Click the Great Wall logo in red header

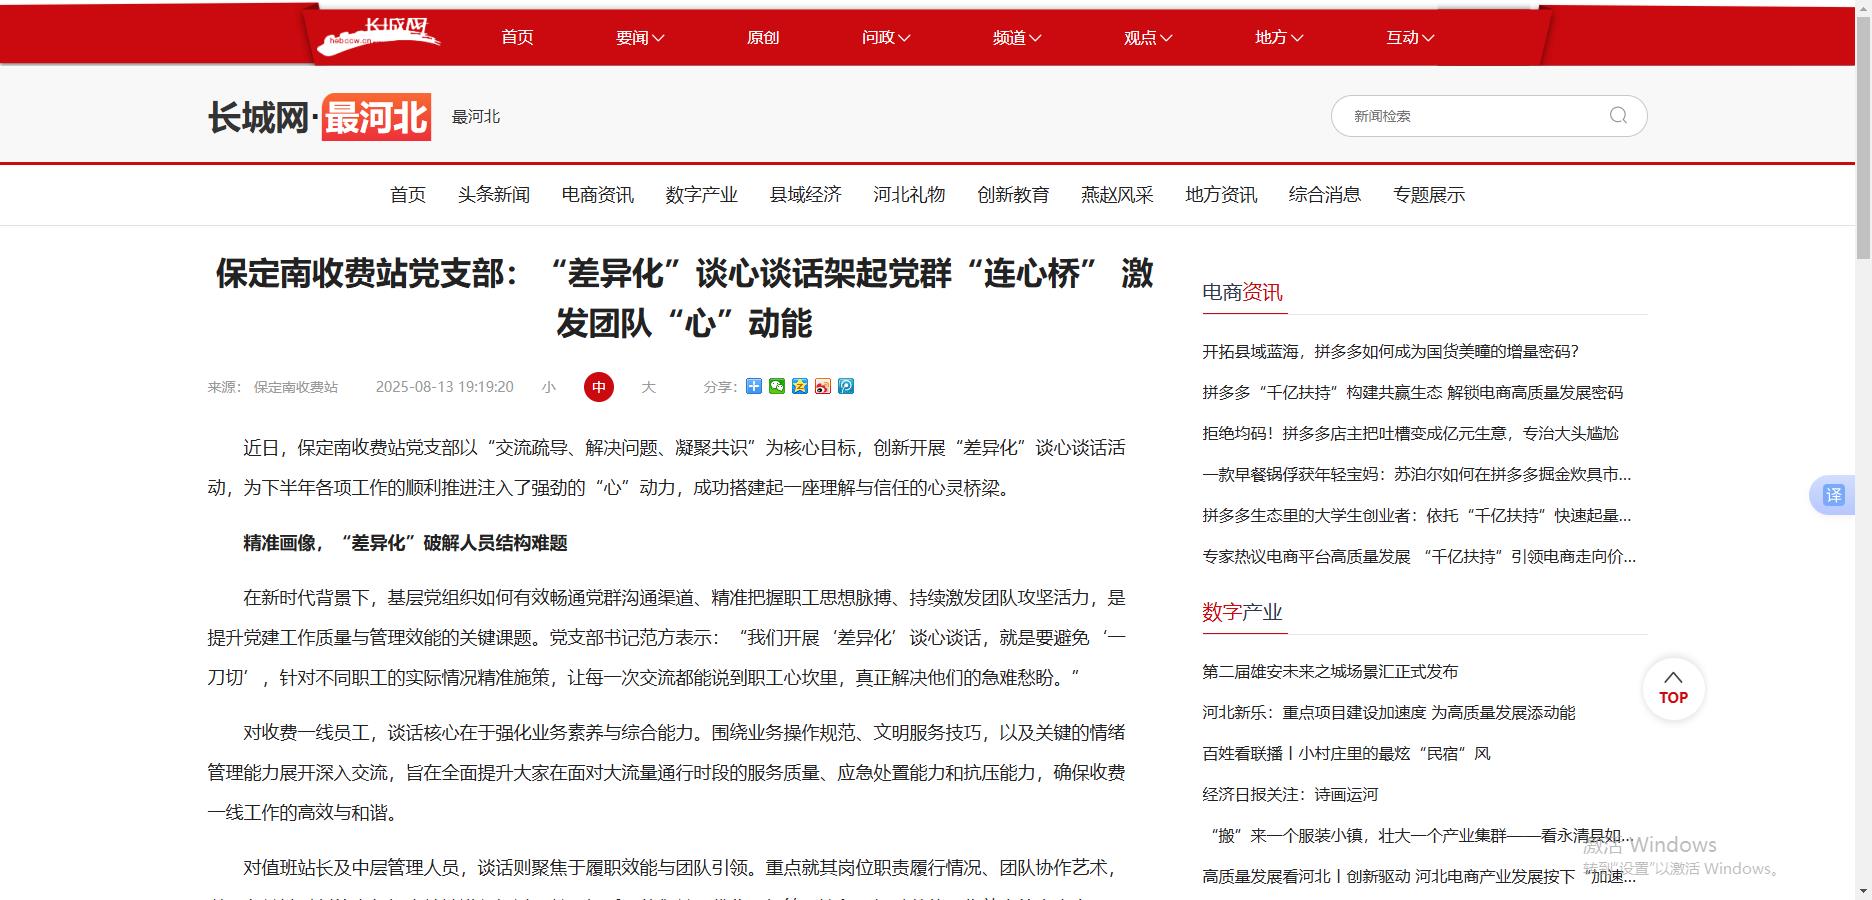(x=380, y=36)
